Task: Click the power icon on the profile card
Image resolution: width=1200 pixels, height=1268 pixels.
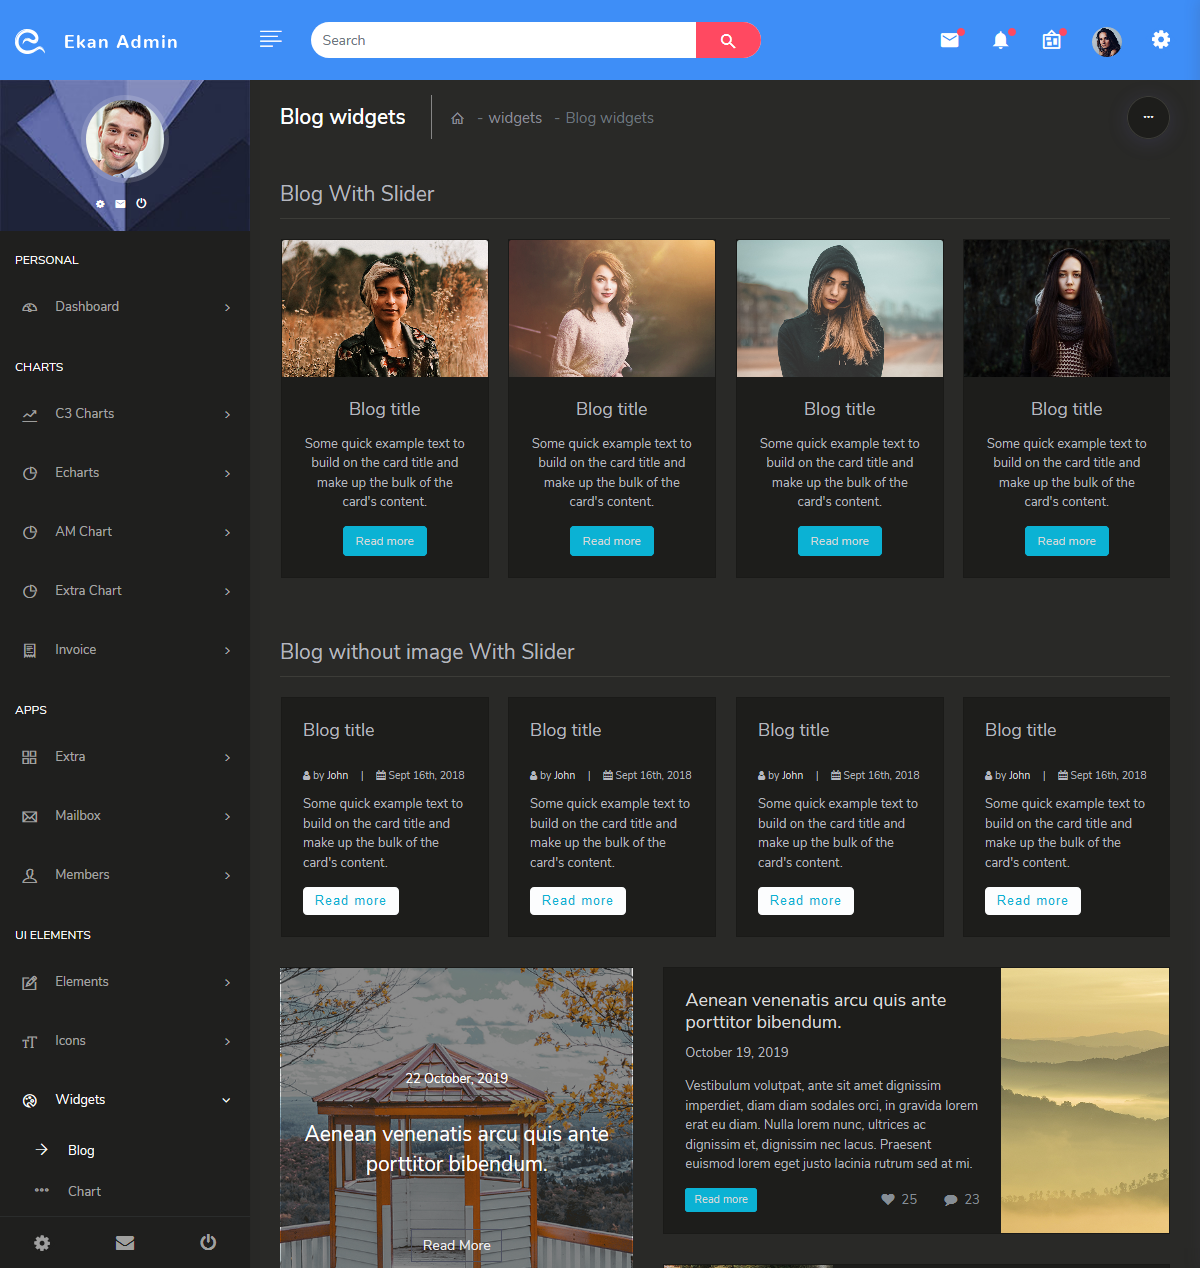Action: coord(141,203)
